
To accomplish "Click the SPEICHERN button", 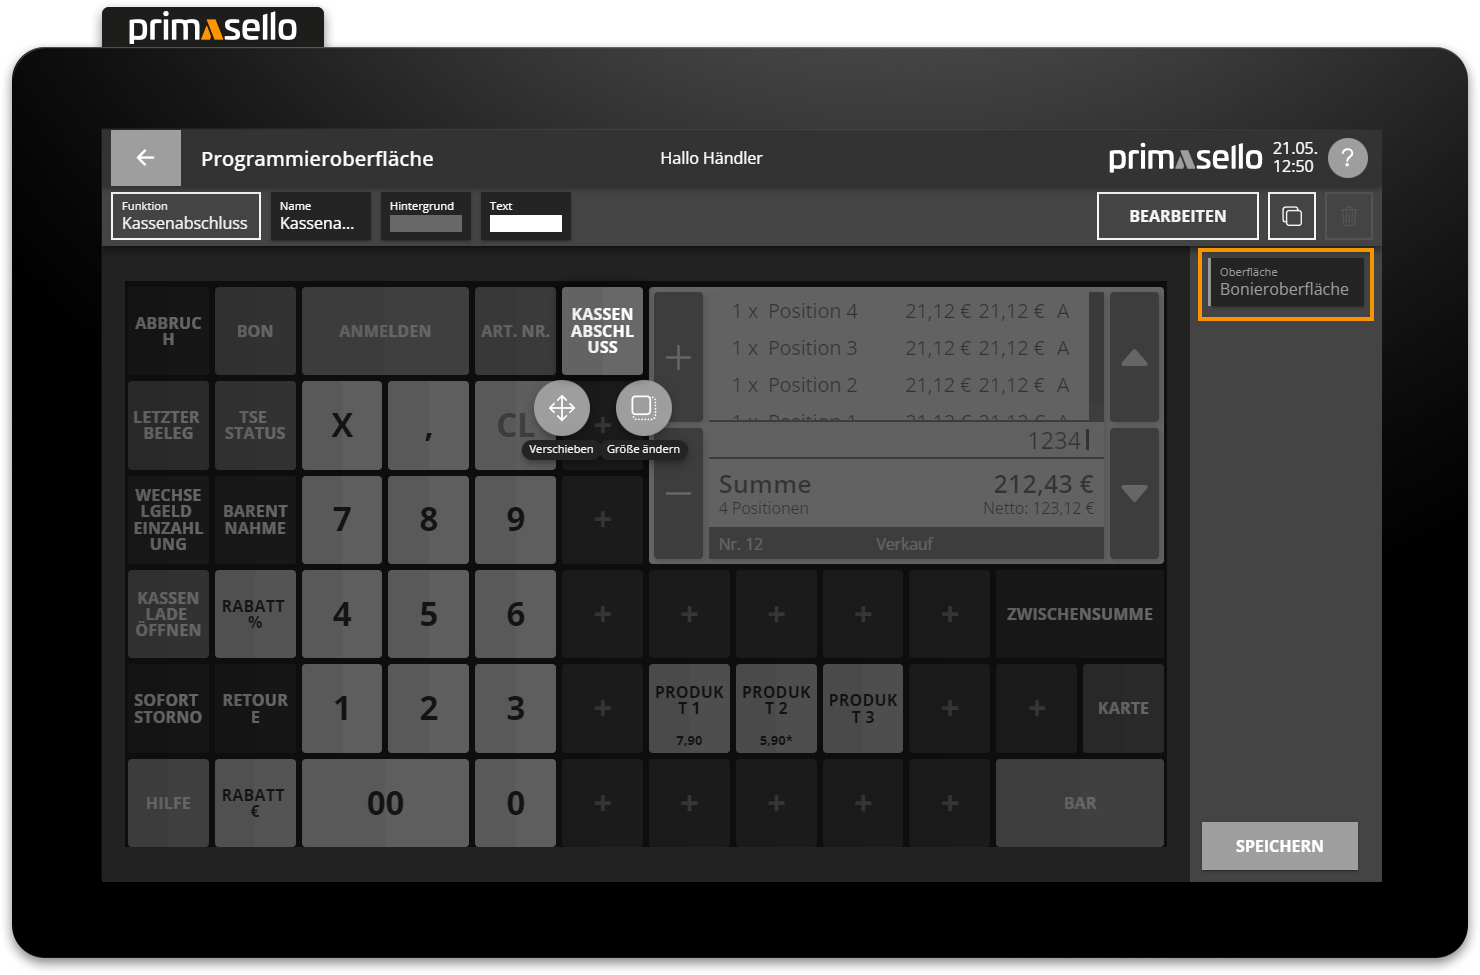I will tap(1279, 846).
